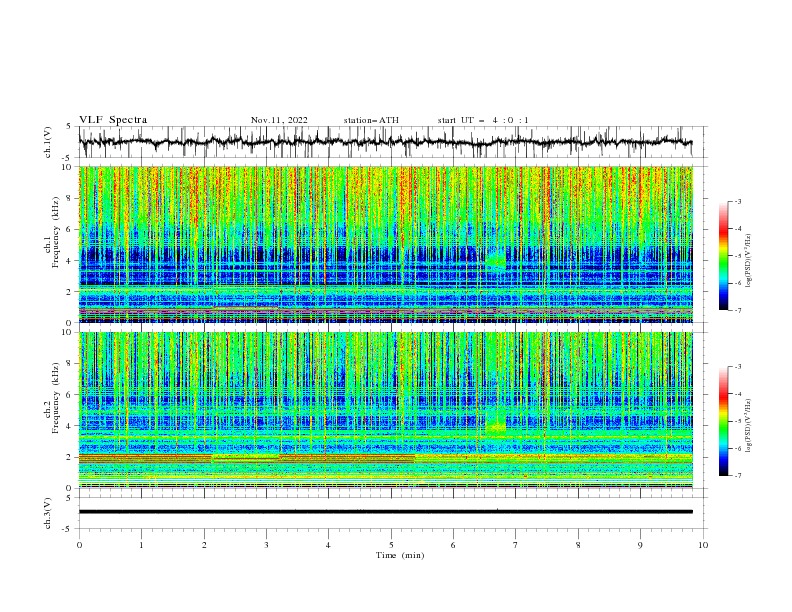Click the ch.1 PSD color bar
Screen dimensions: 792x612
click(723, 256)
